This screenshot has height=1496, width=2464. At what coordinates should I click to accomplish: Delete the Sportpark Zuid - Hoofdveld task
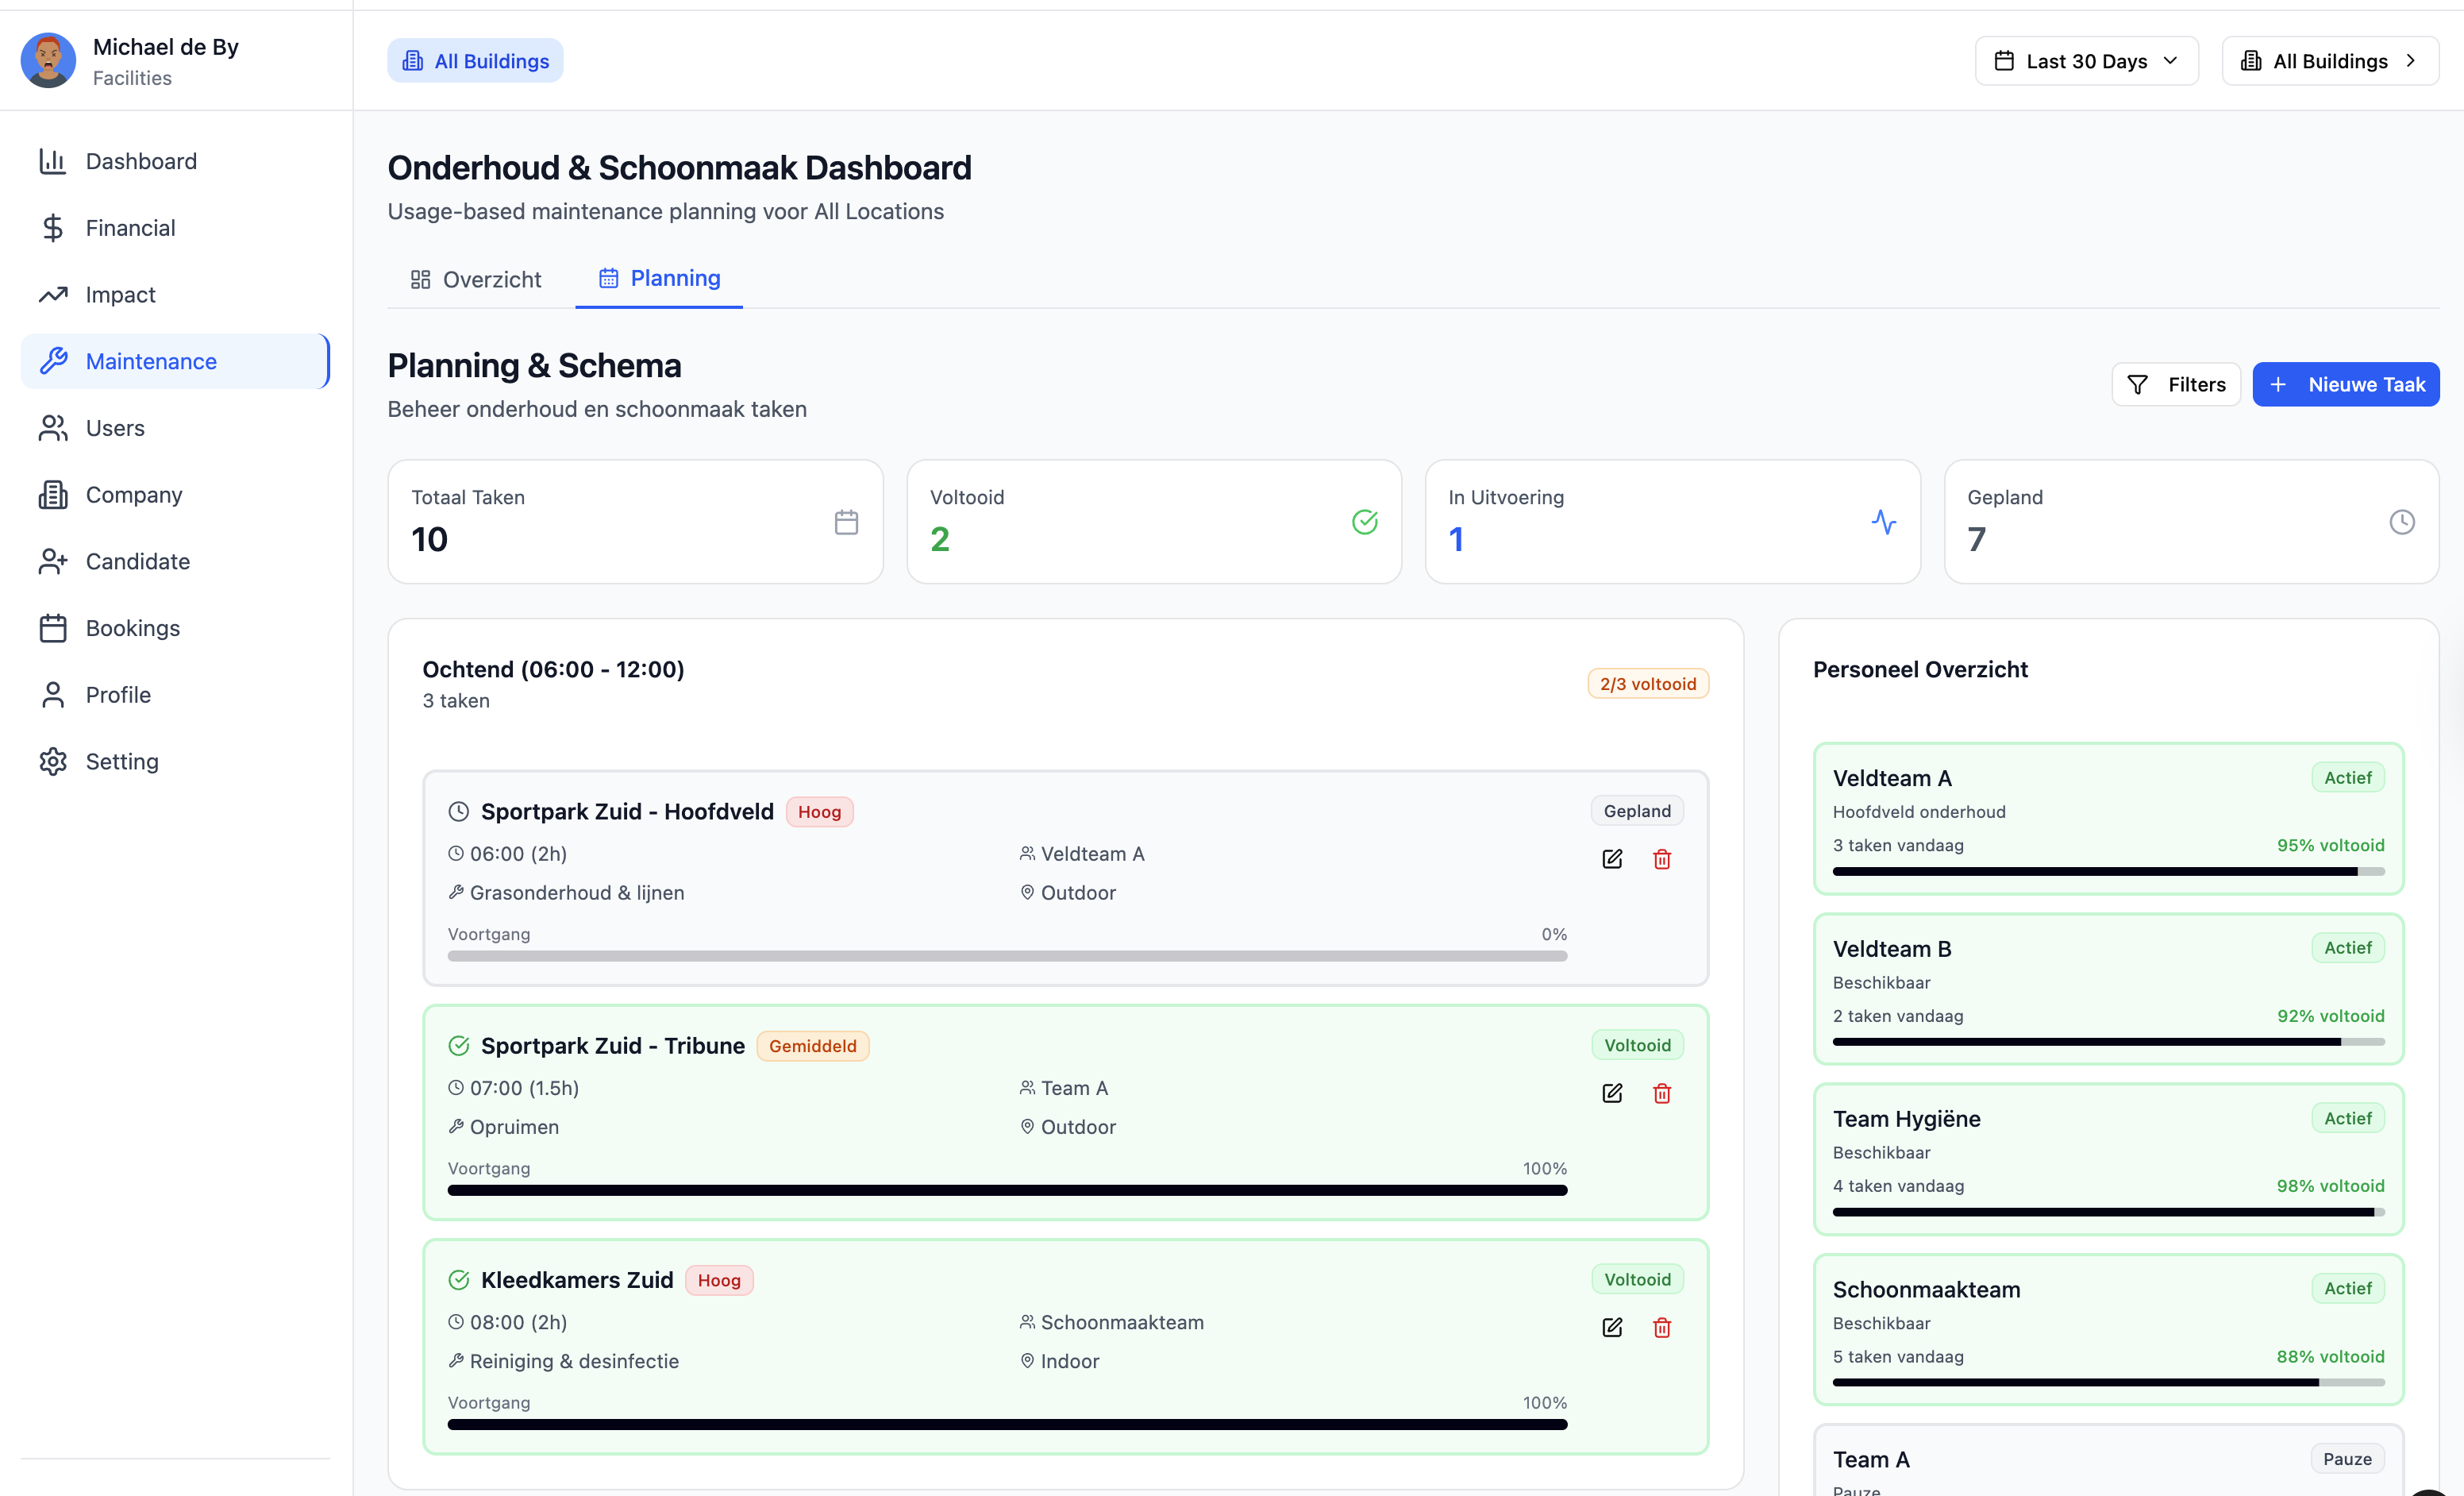1662,859
